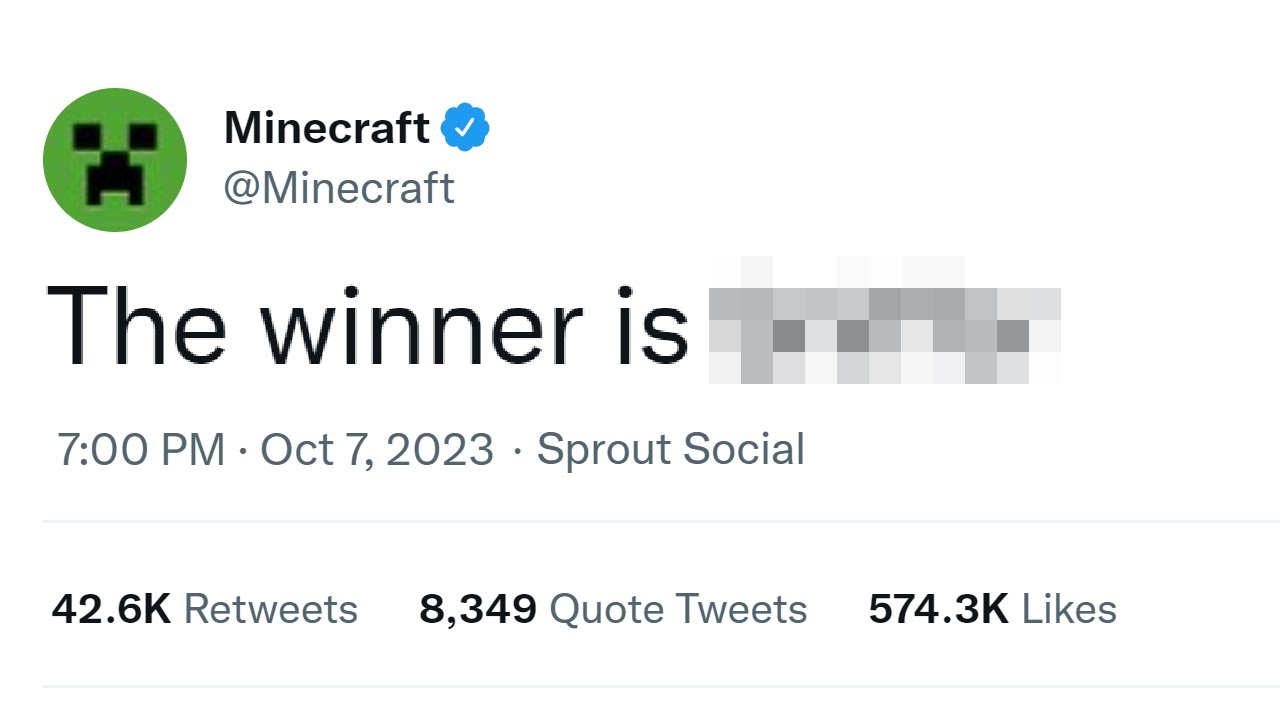Click the Sprout Social source link

(x=671, y=448)
